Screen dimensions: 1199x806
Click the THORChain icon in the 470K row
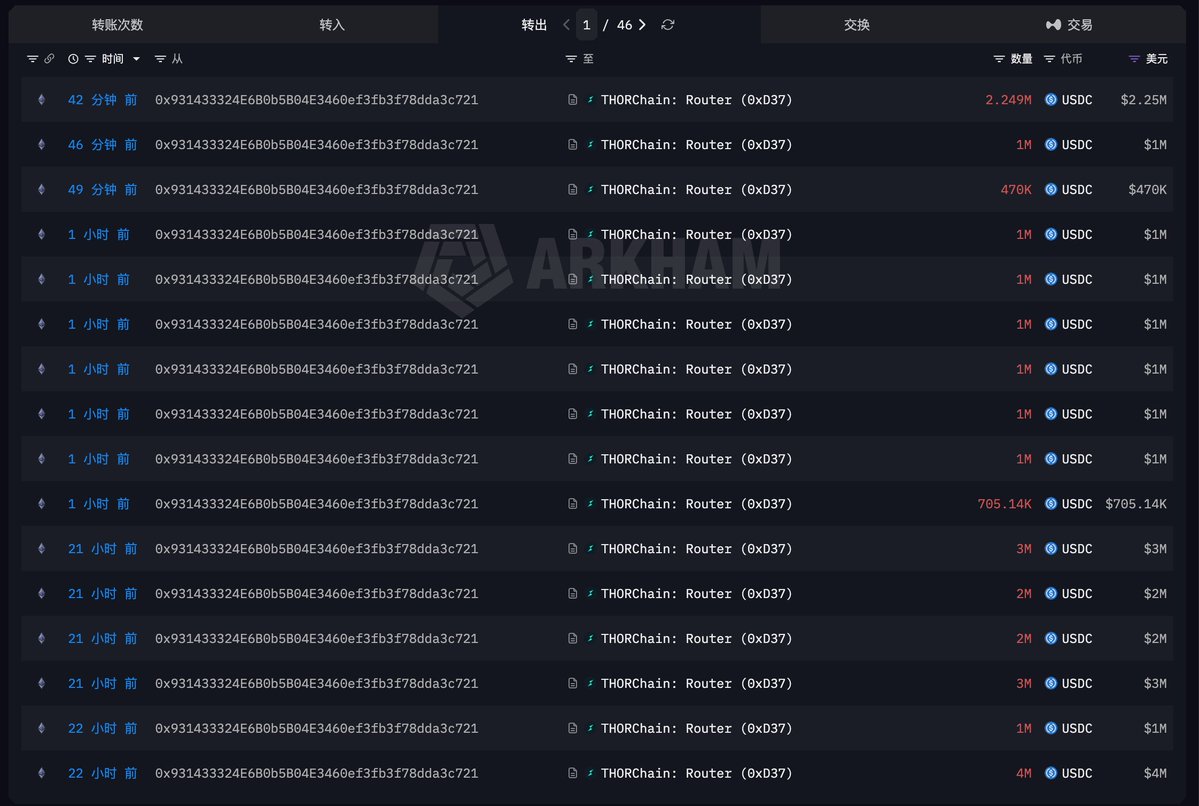[x=590, y=190]
